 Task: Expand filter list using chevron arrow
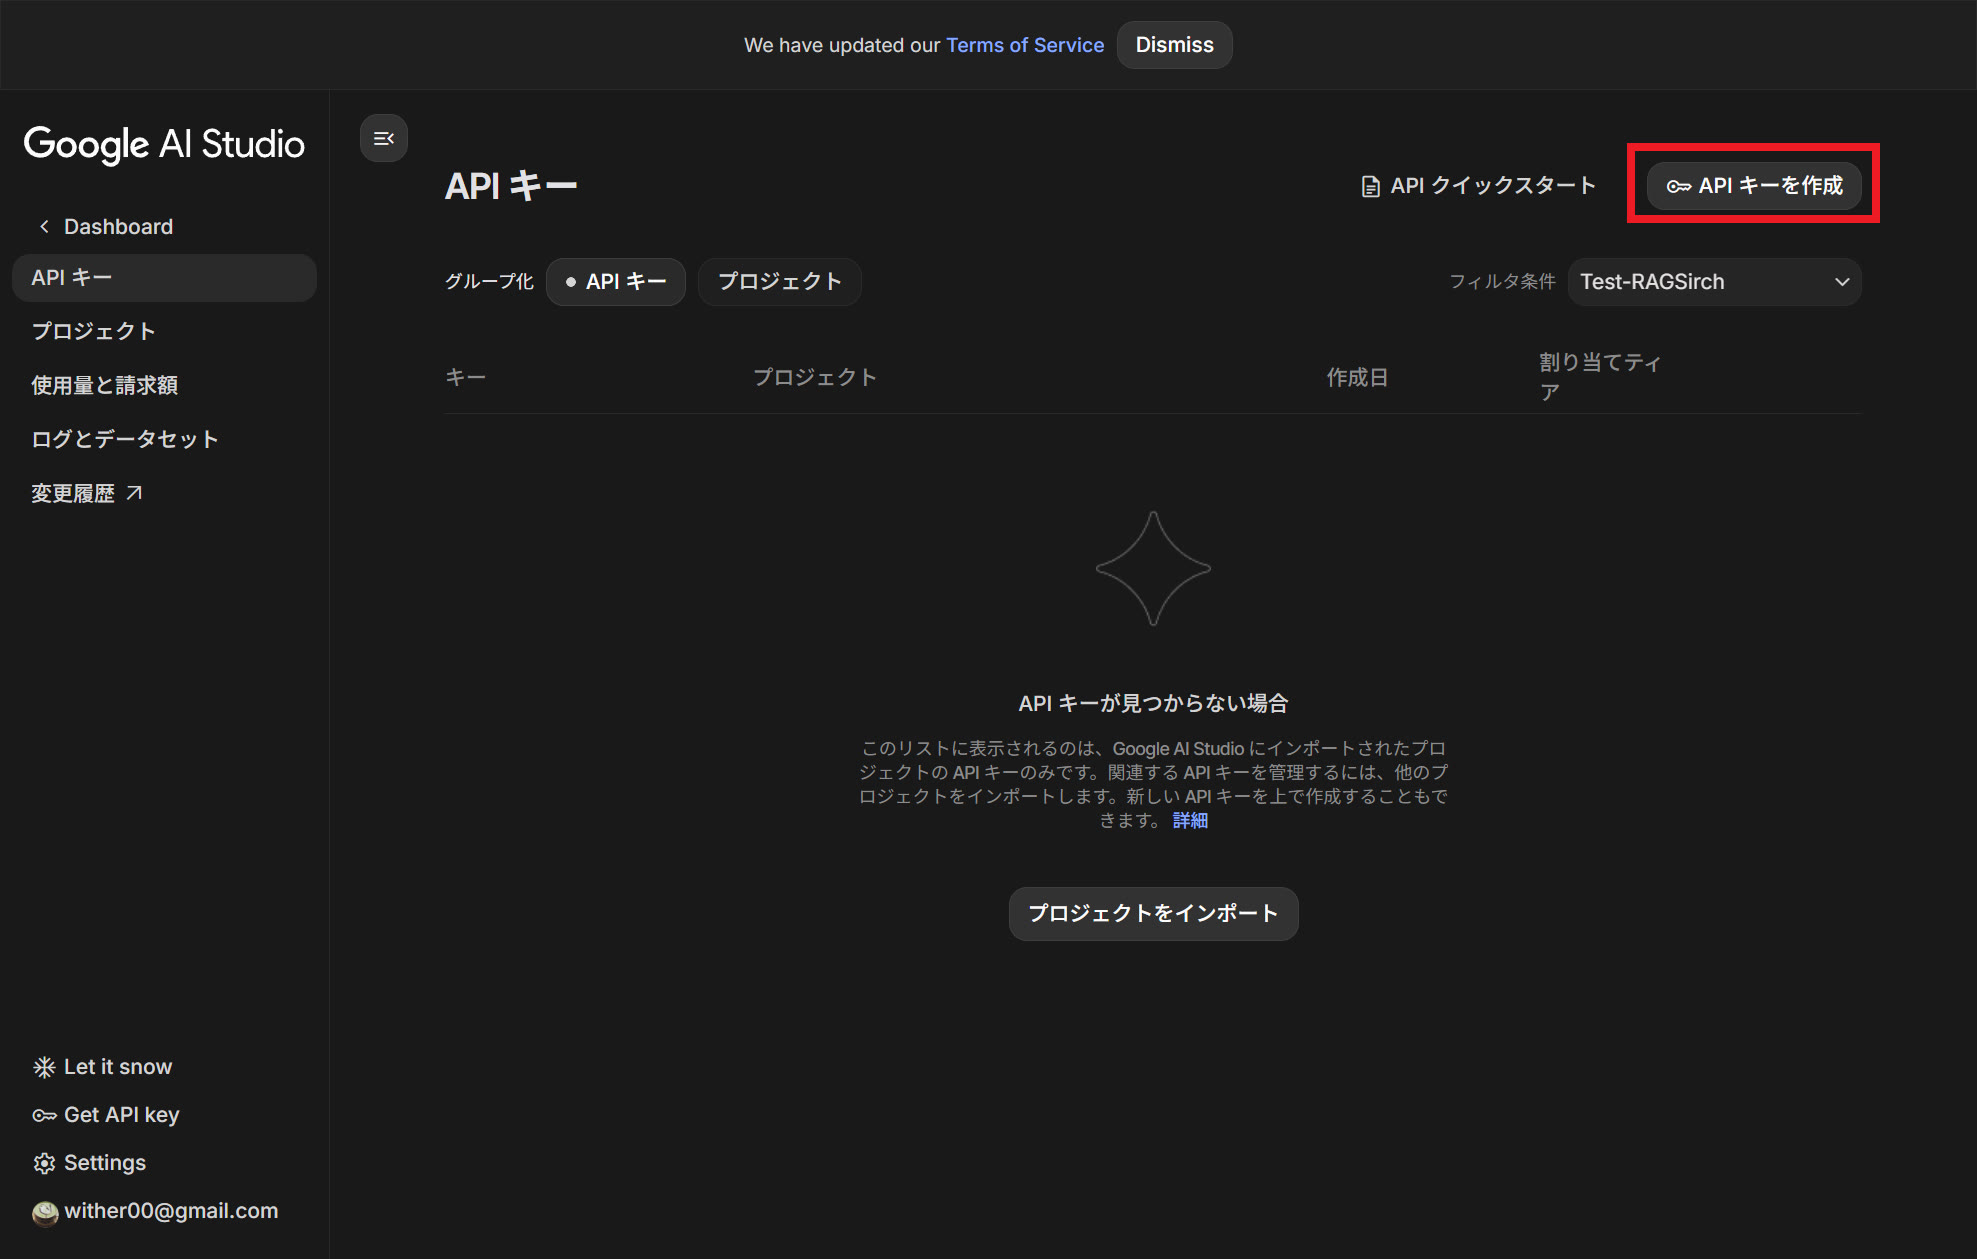1842,282
